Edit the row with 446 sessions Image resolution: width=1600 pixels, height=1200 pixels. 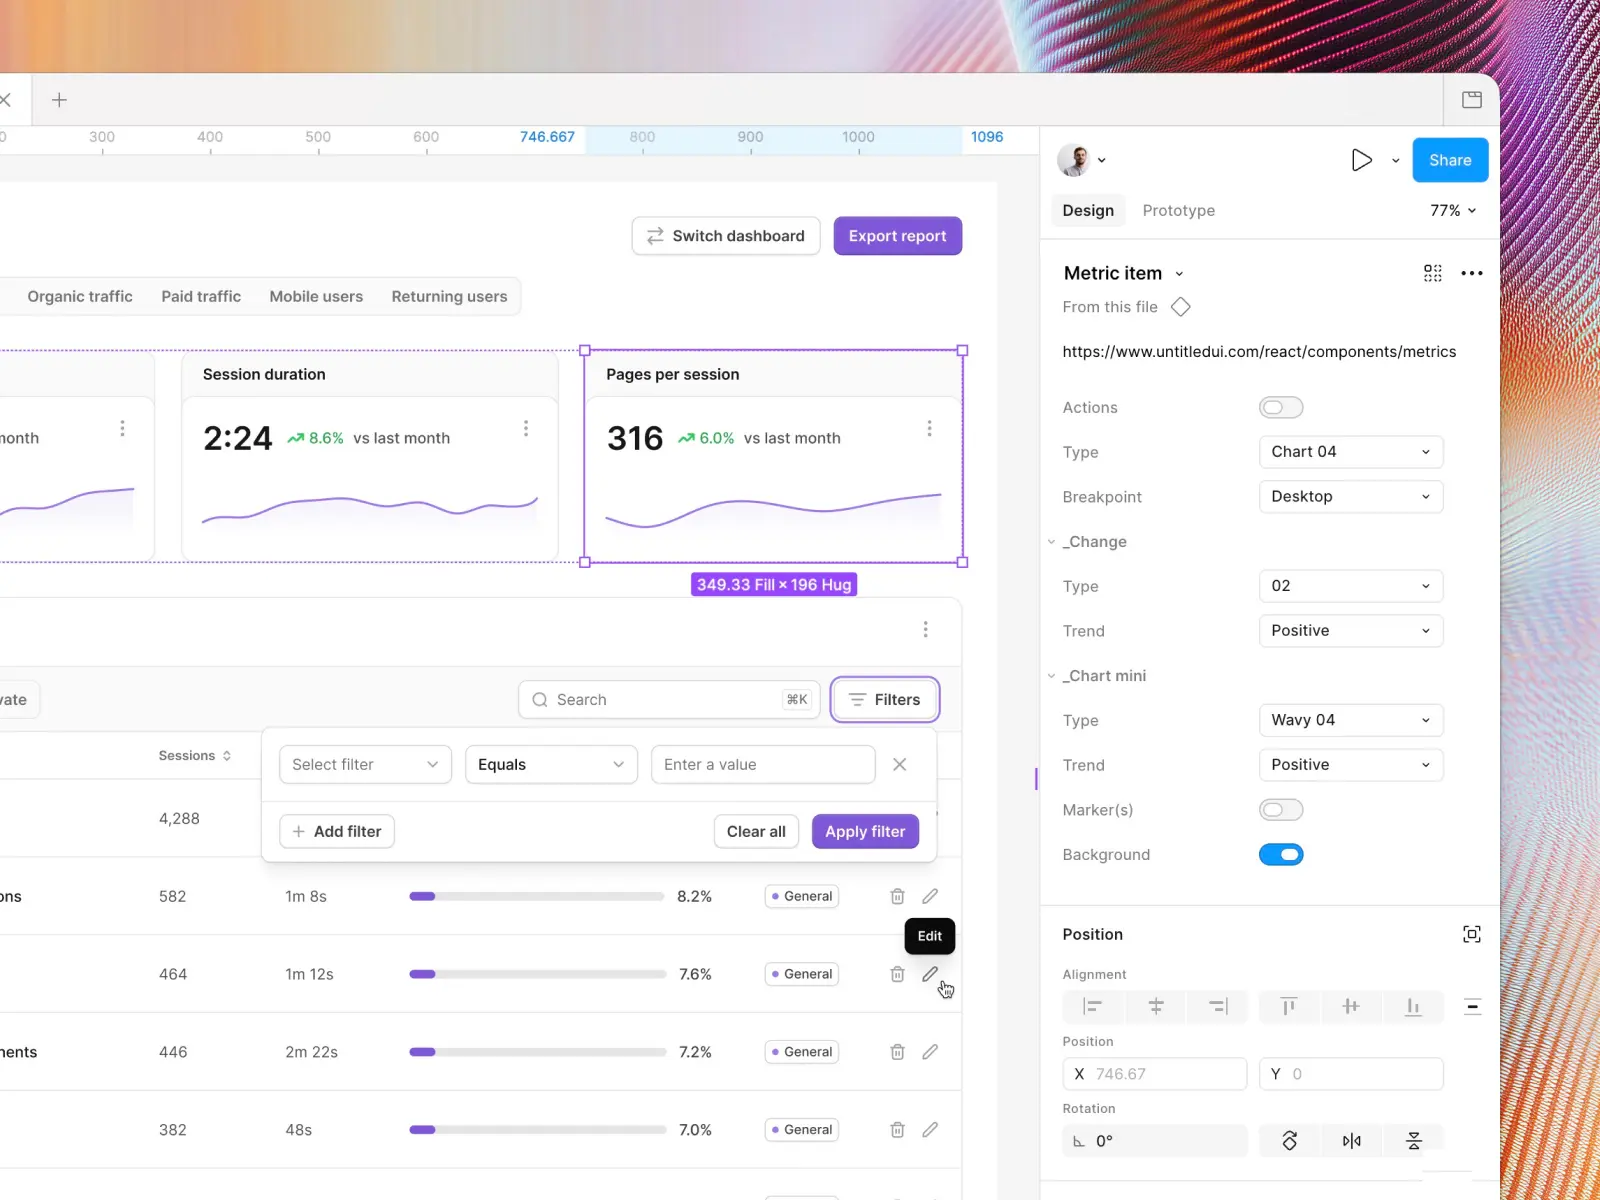point(930,1052)
